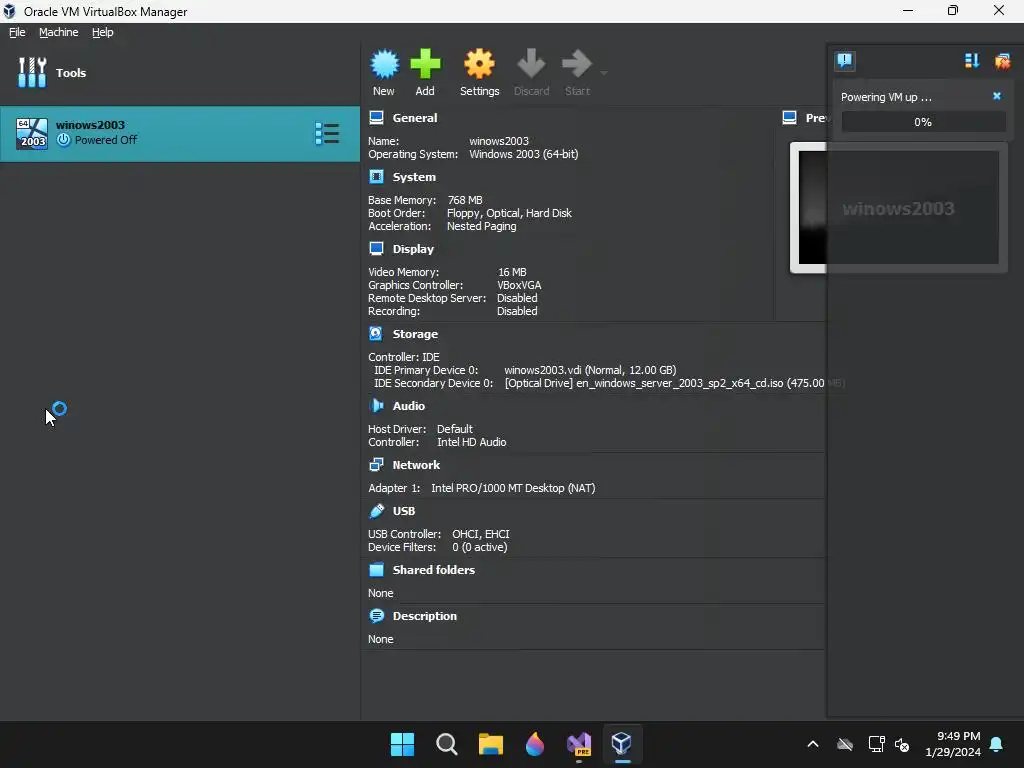Click the notification center exclamation icon
1024x768 pixels.
point(844,61)
